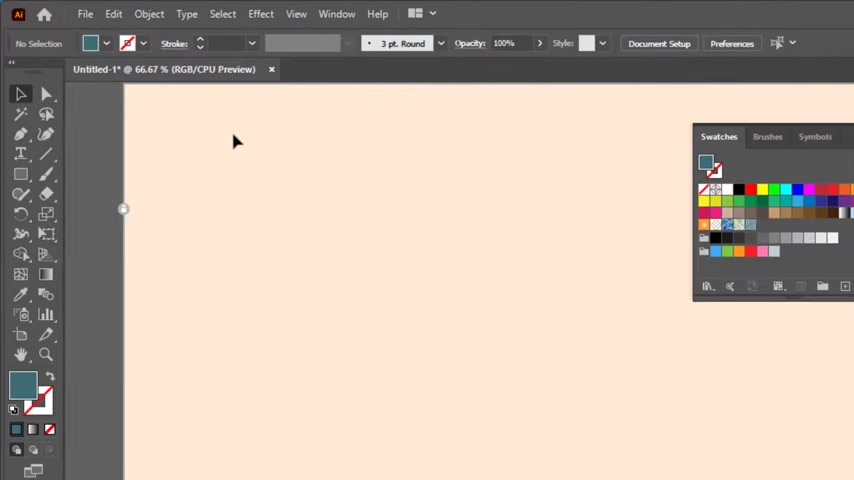
Task: Create new swatch plus button
Action: (845, 286)
